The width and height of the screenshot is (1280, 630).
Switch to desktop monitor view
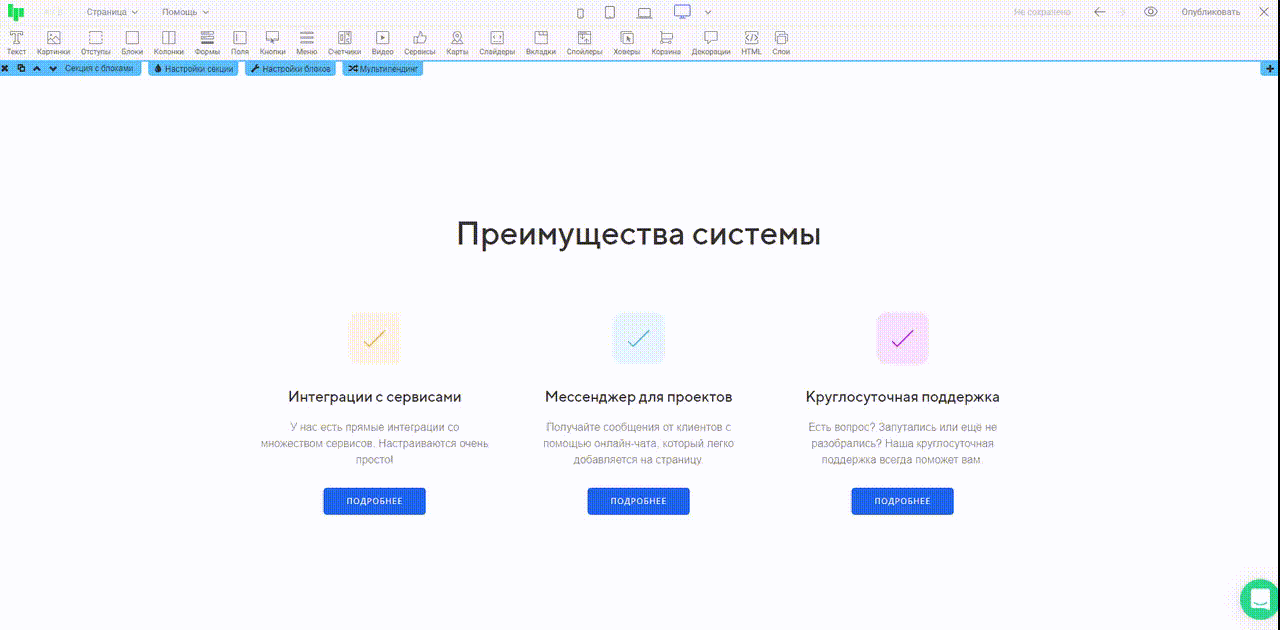click(682, 12)
